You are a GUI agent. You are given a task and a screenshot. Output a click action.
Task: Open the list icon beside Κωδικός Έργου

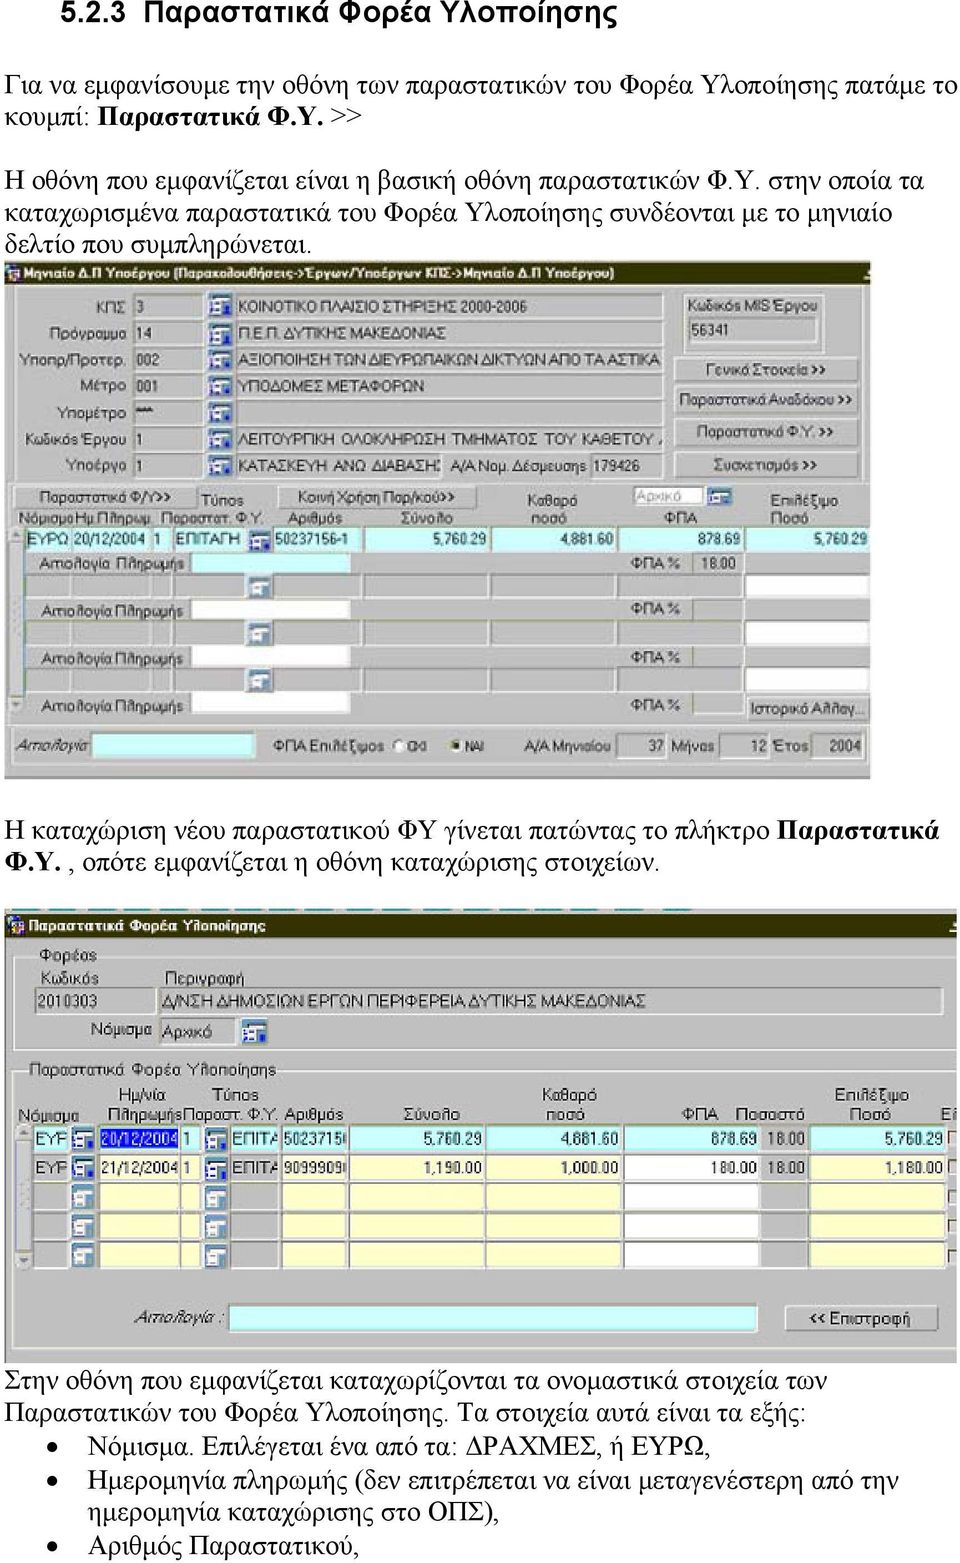point(220,439)
